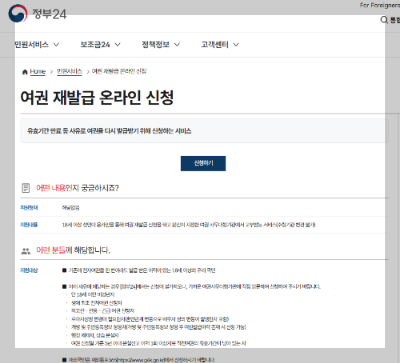This screenshot has width=400, height=363.
Task: Go to Home breadcrumb link
Action: tap(38, 71)
